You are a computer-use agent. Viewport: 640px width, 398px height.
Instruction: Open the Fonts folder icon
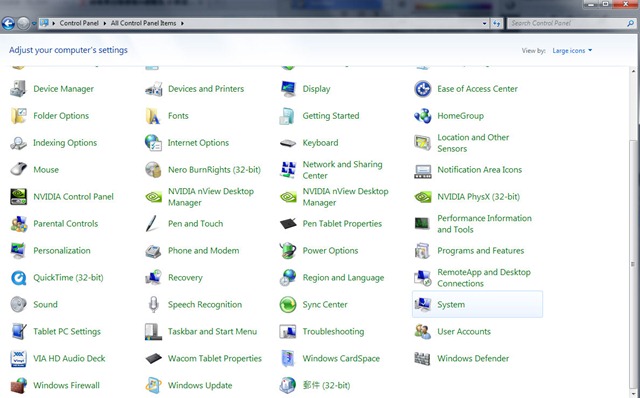pos(153,116)
